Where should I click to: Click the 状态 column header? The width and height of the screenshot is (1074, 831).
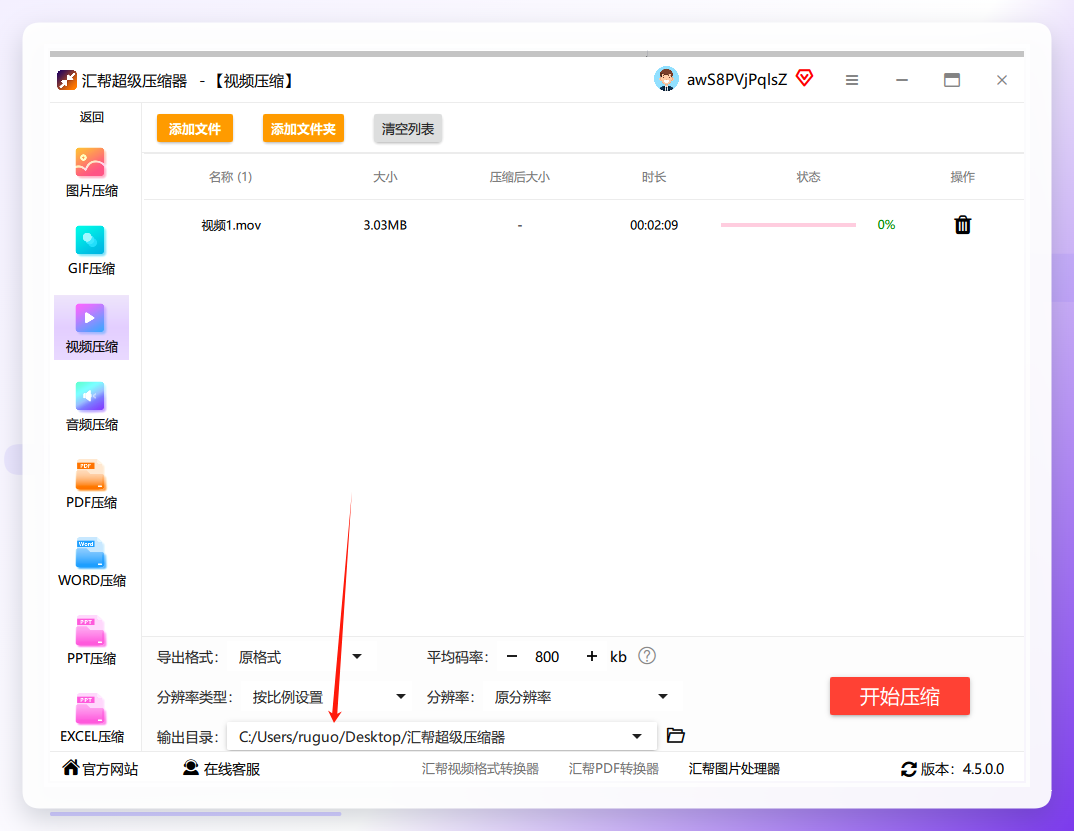[x=808, y=177]
